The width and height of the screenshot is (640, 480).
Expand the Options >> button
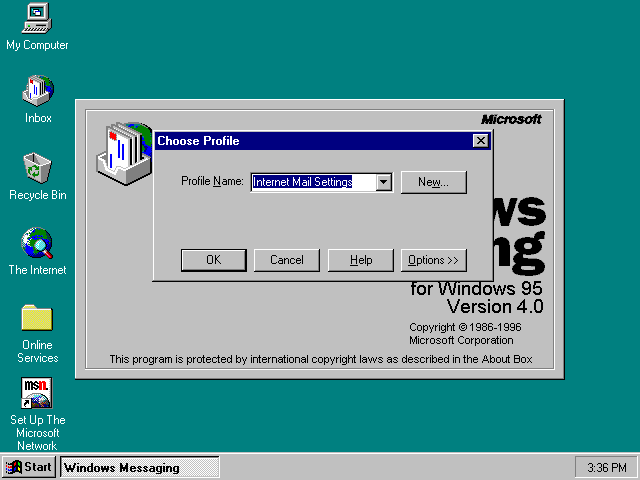433,260
